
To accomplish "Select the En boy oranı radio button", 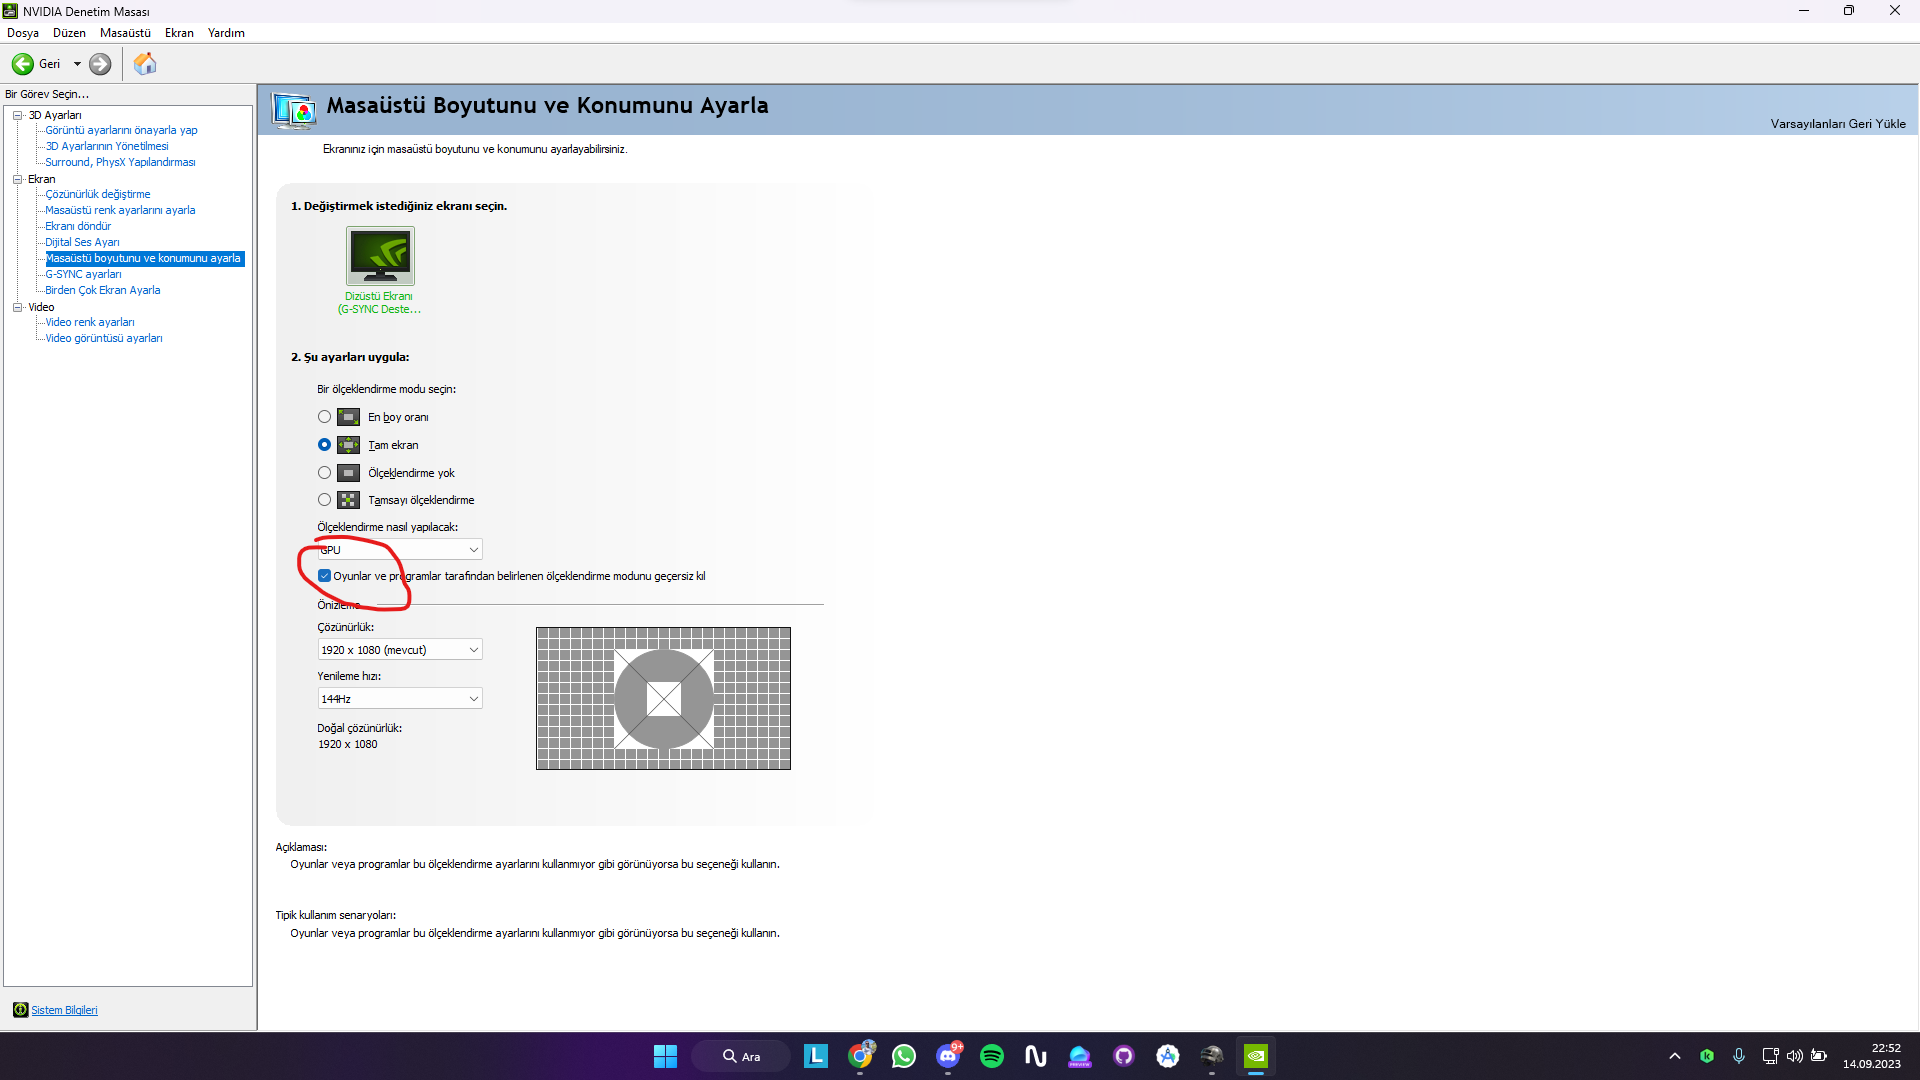I will coord(324,417).
